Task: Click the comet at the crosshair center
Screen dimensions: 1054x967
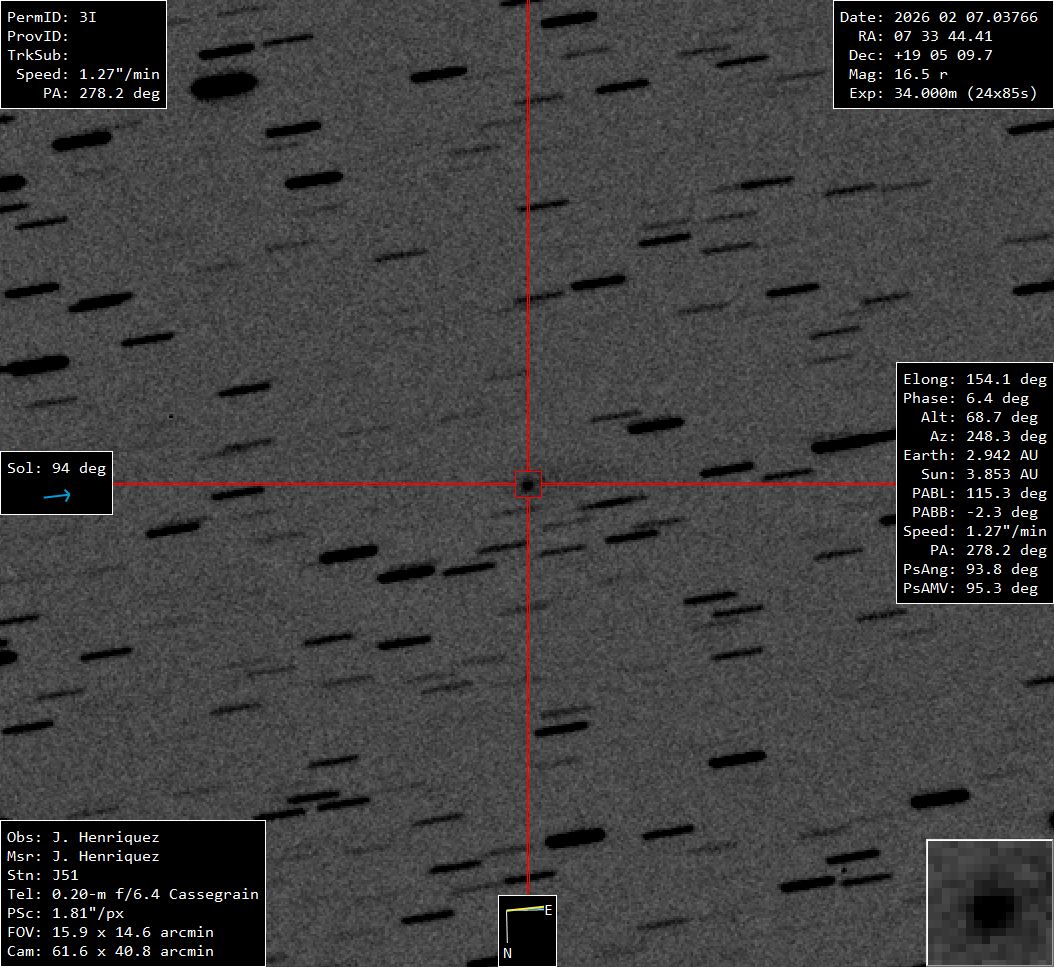Action: click(526, 485)
